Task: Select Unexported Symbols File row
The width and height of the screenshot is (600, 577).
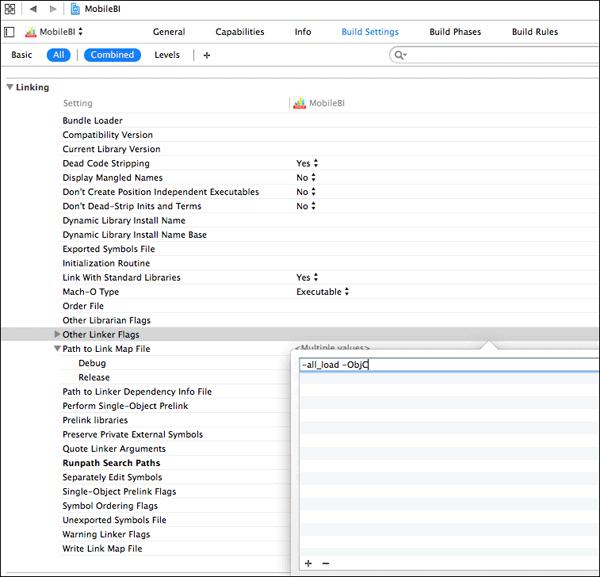Action: pyautogui.click(x=114, y=520)
